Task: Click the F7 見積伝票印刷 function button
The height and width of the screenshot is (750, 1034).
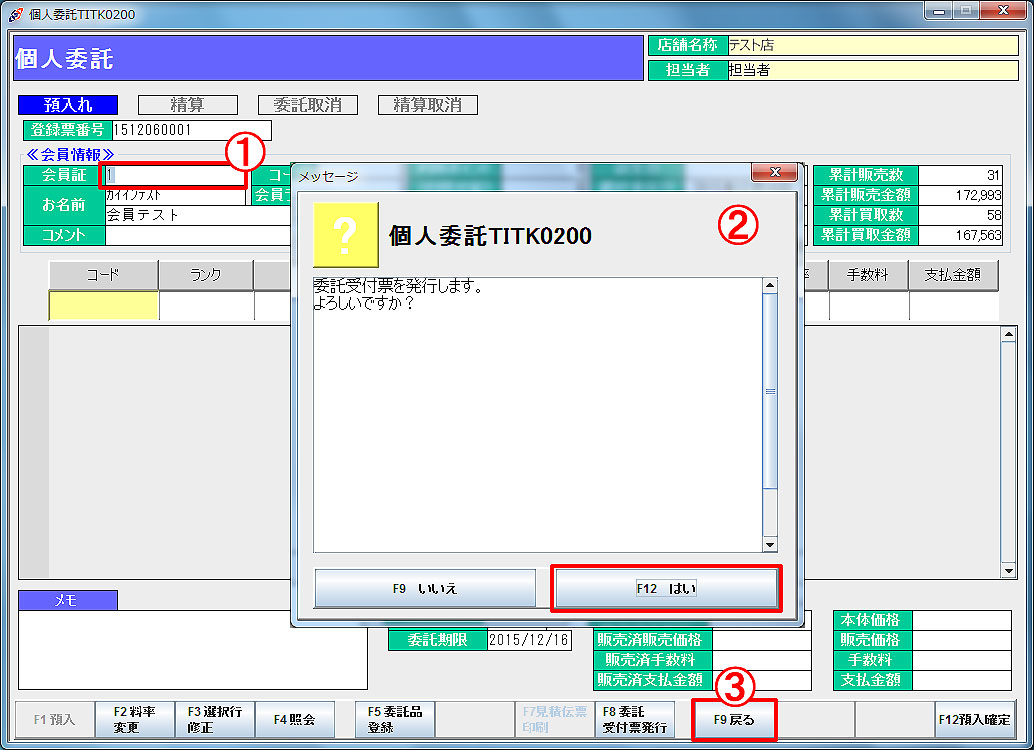Action: (555, 719)
